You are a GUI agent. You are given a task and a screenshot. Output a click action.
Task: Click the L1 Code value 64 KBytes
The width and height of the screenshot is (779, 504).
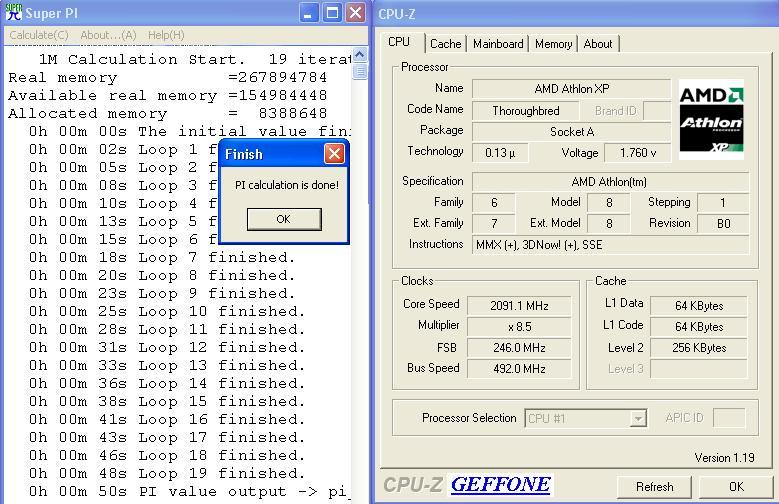pos(699,327)
